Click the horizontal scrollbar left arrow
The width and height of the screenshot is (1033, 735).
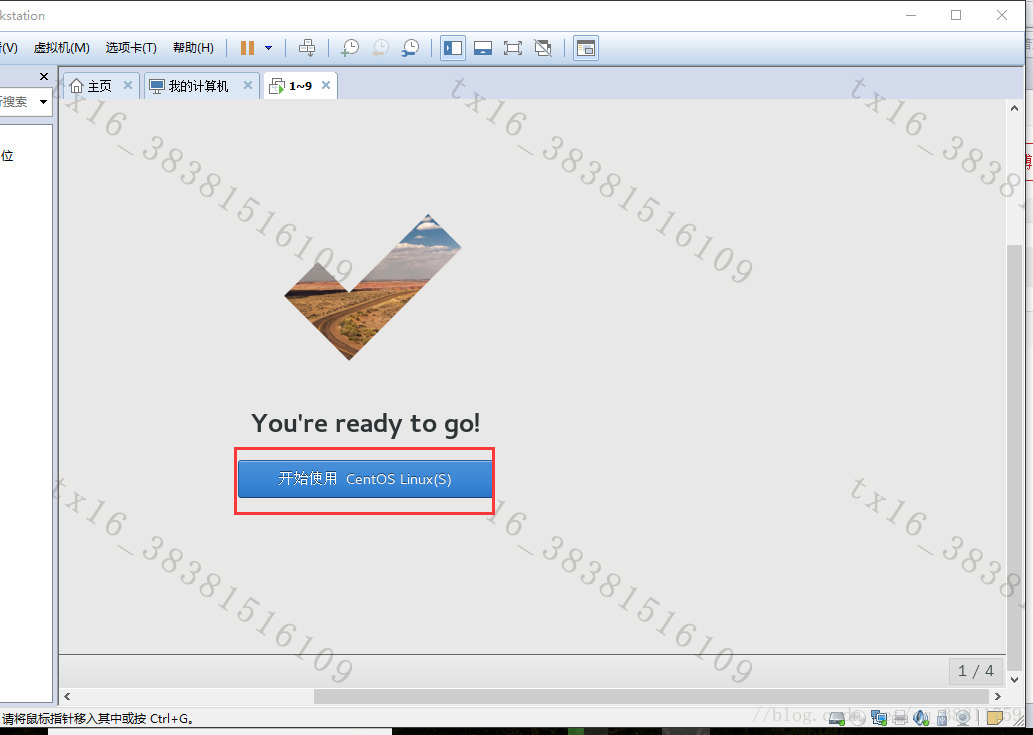pyautogui.click(x=67, y=696)
